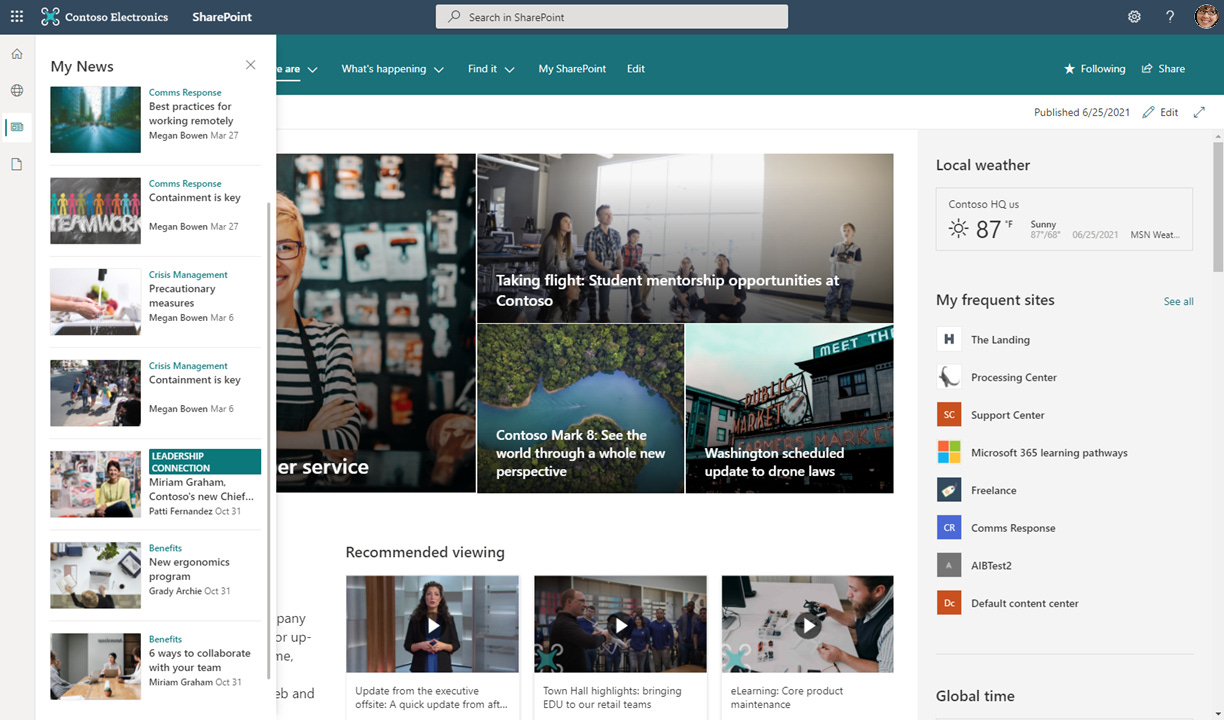Open the app launcher waffle icon
The image size is (1224, 720).
pos(17,17)
